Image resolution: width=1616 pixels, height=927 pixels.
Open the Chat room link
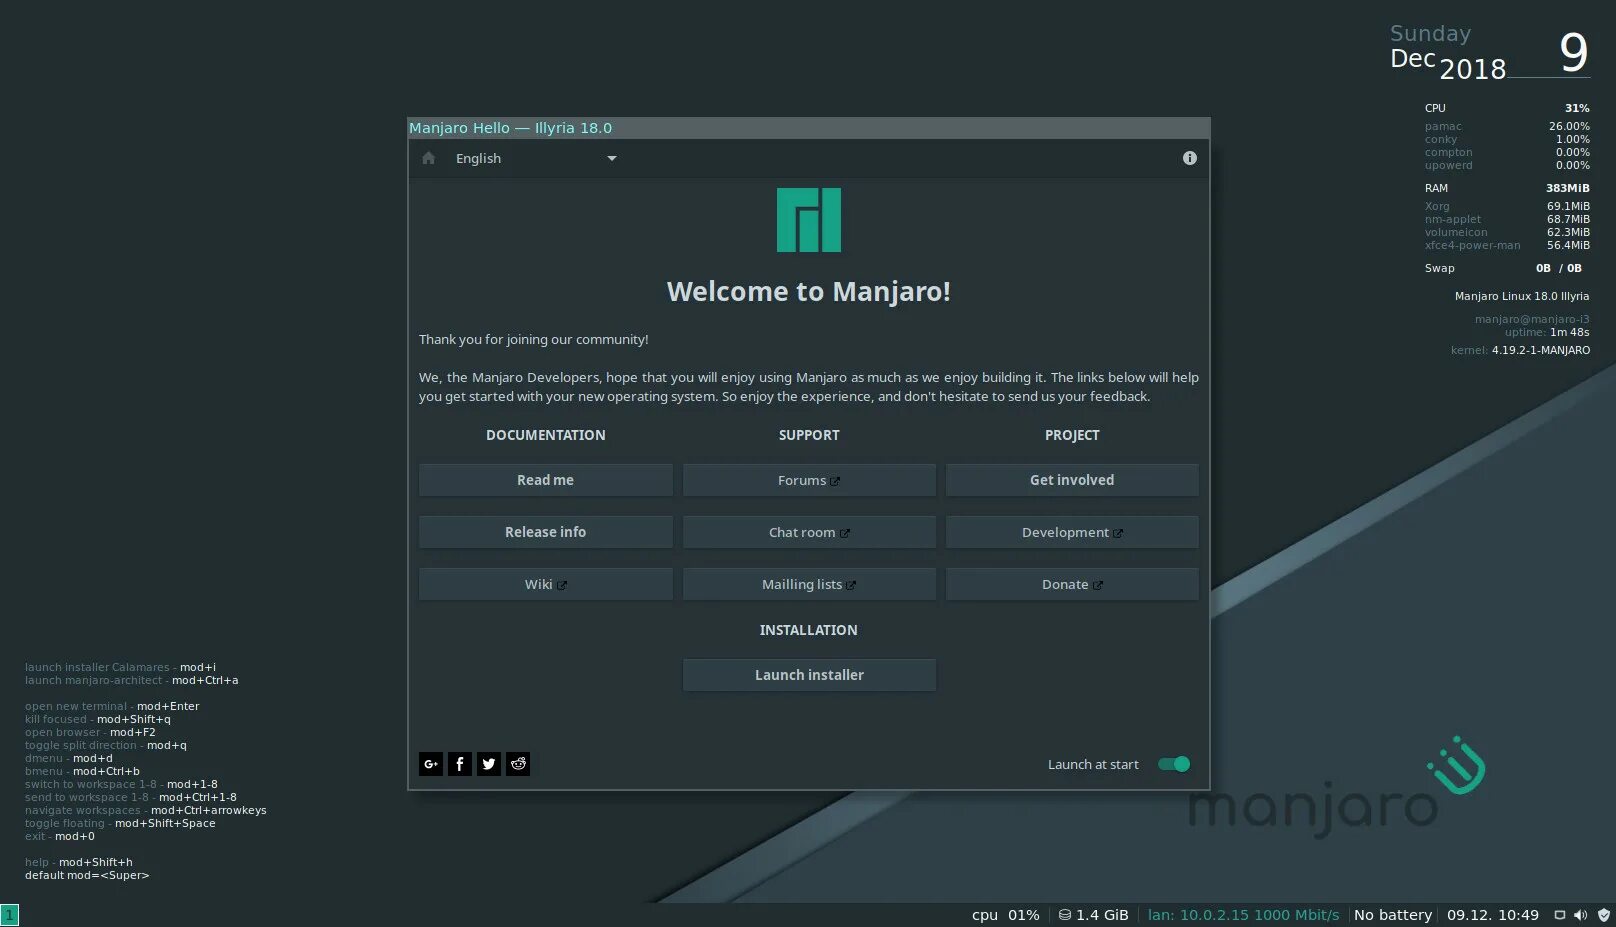809,532
